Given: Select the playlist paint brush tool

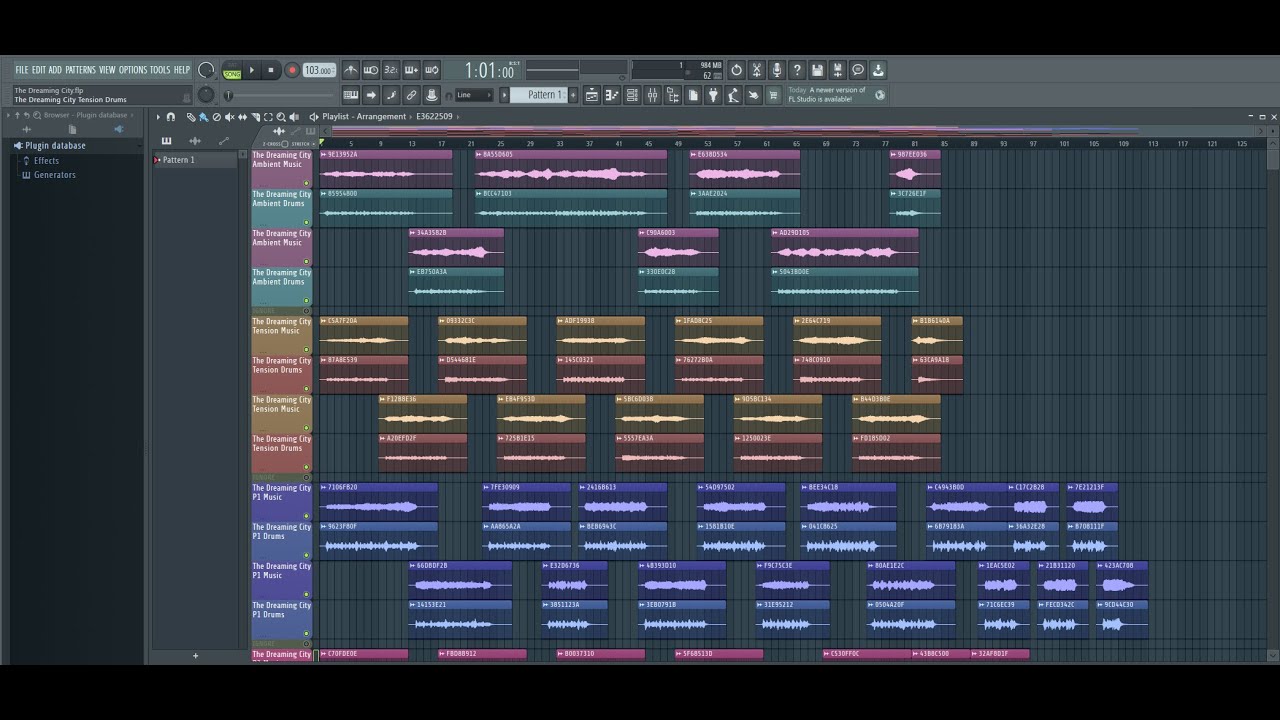Looking at the screenshot, I should (x=203, y=117).
